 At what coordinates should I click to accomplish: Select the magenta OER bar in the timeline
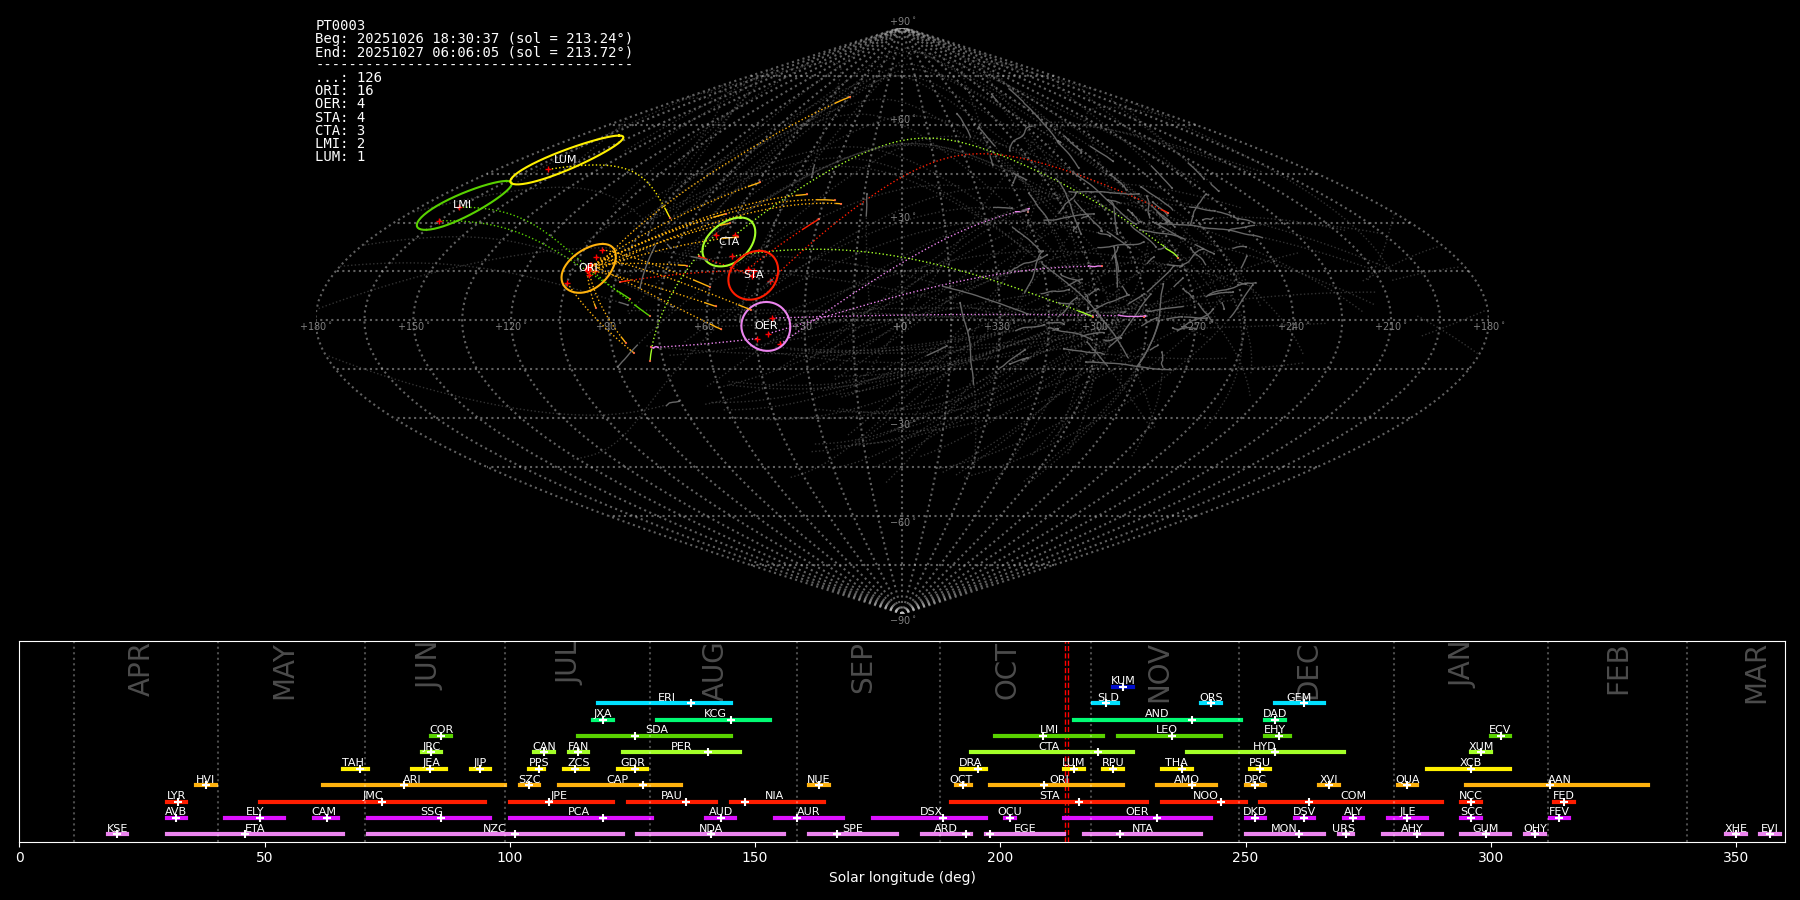[x=1137, y=818]
